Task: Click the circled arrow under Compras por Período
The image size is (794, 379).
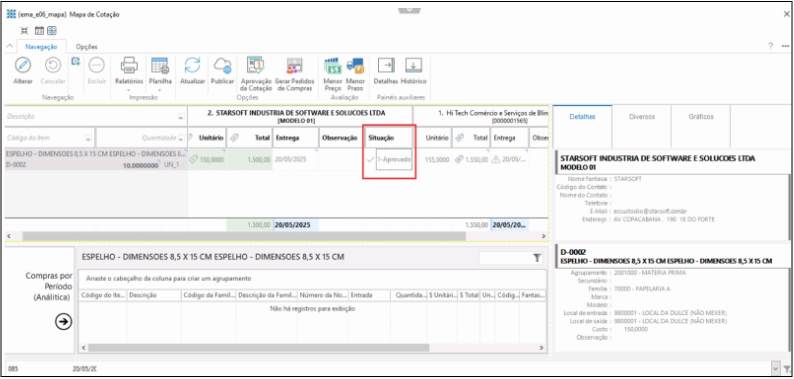Action: [x=63, y=322]
